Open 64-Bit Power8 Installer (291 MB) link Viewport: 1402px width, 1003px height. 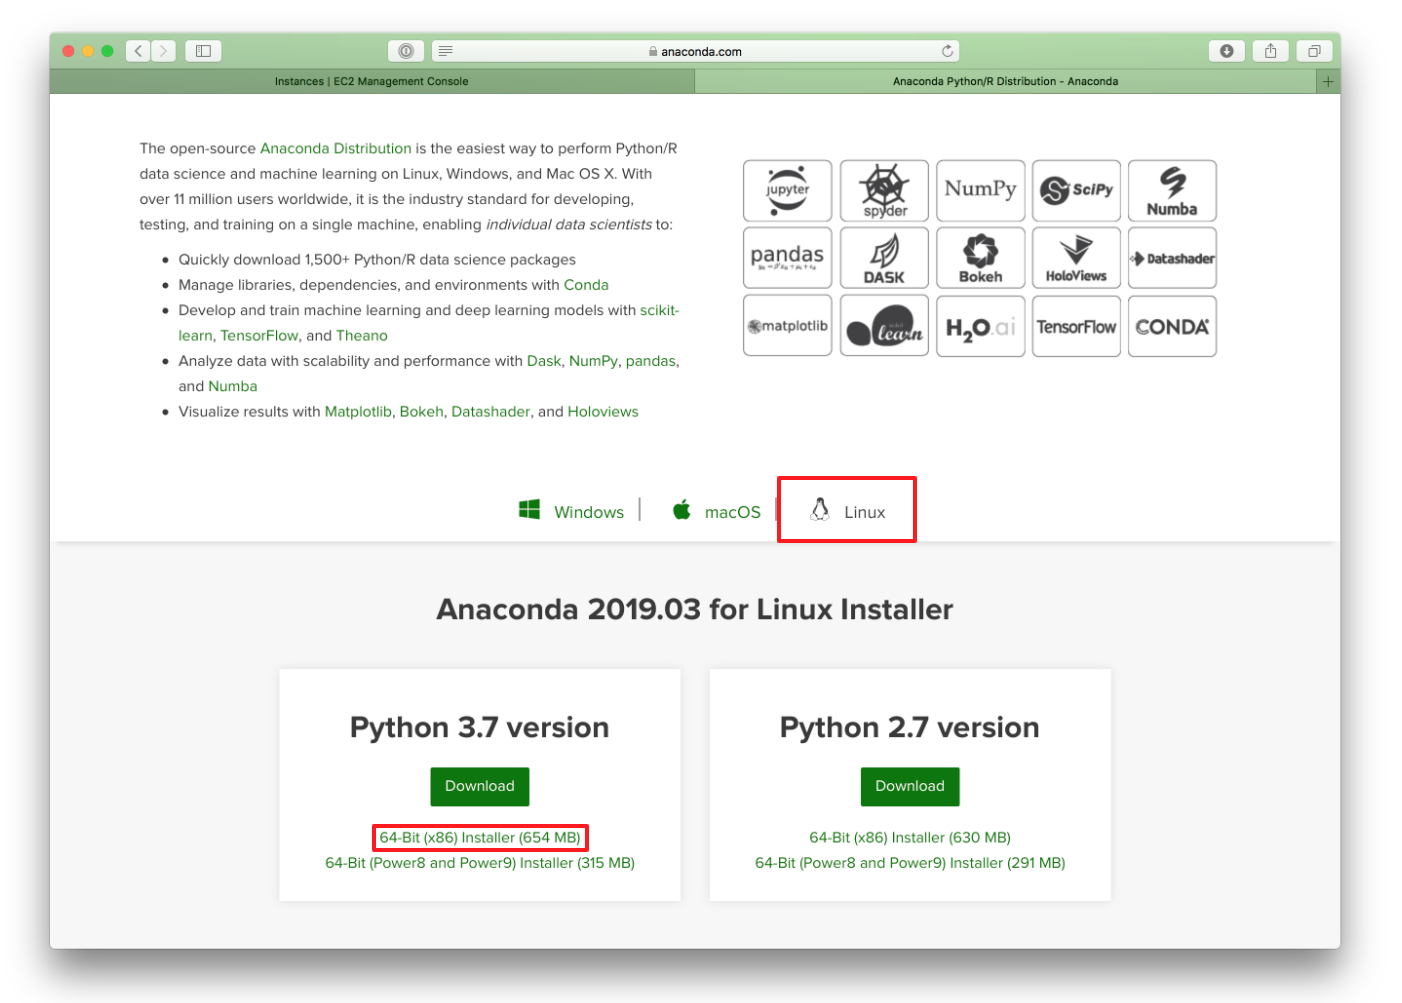pos(910,863)
